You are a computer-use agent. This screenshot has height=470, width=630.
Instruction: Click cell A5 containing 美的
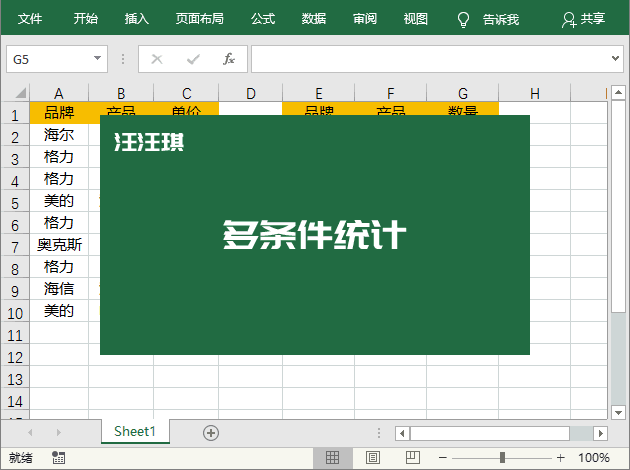(x=59, y=200)
